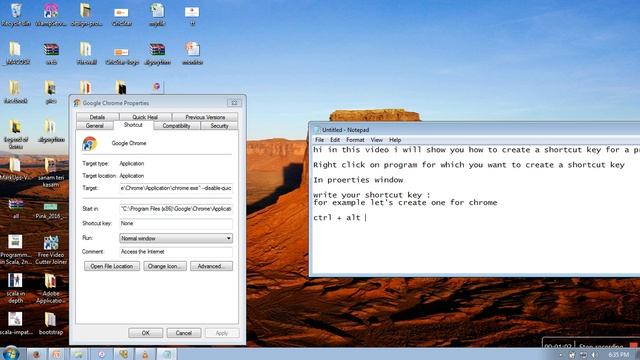Click the Windows Start orb

pyautogui.click(x=11, y=353)
